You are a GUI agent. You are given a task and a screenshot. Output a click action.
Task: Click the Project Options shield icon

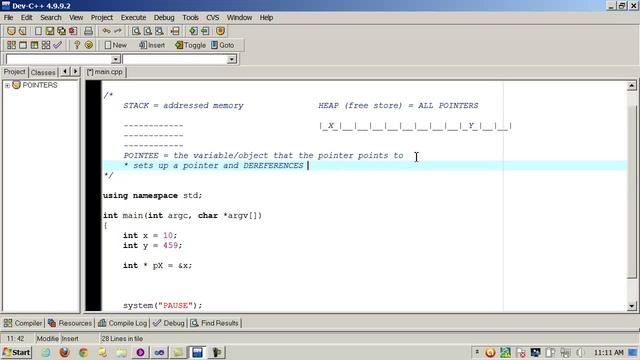point(220,31)
